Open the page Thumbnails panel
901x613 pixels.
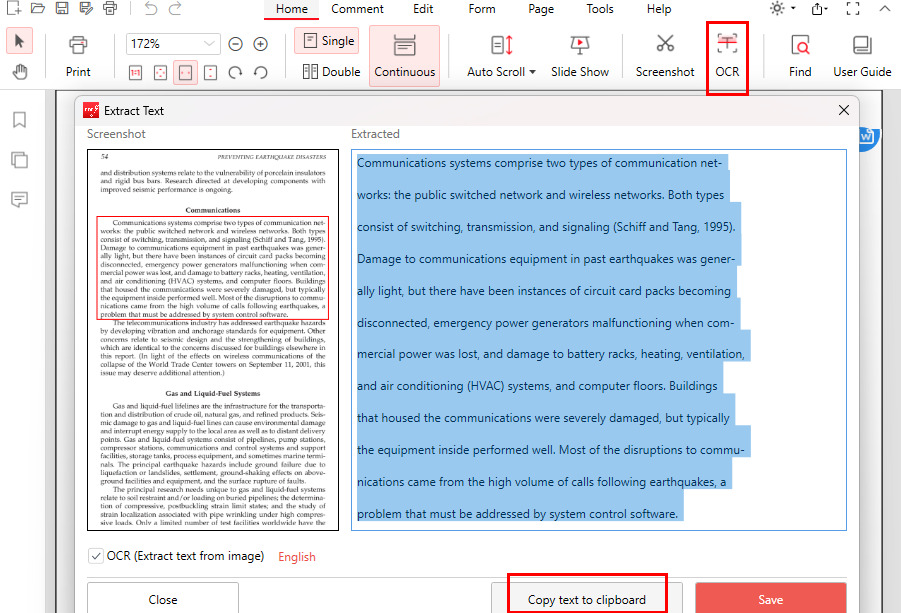click(x=18, y=158)
